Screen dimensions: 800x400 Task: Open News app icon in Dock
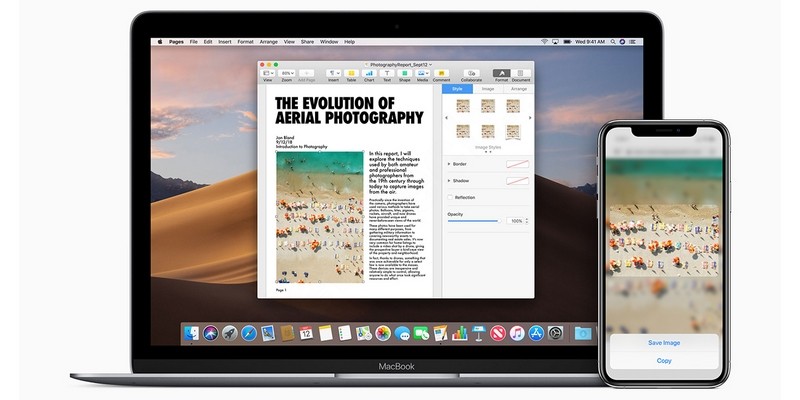click(497, 333)
